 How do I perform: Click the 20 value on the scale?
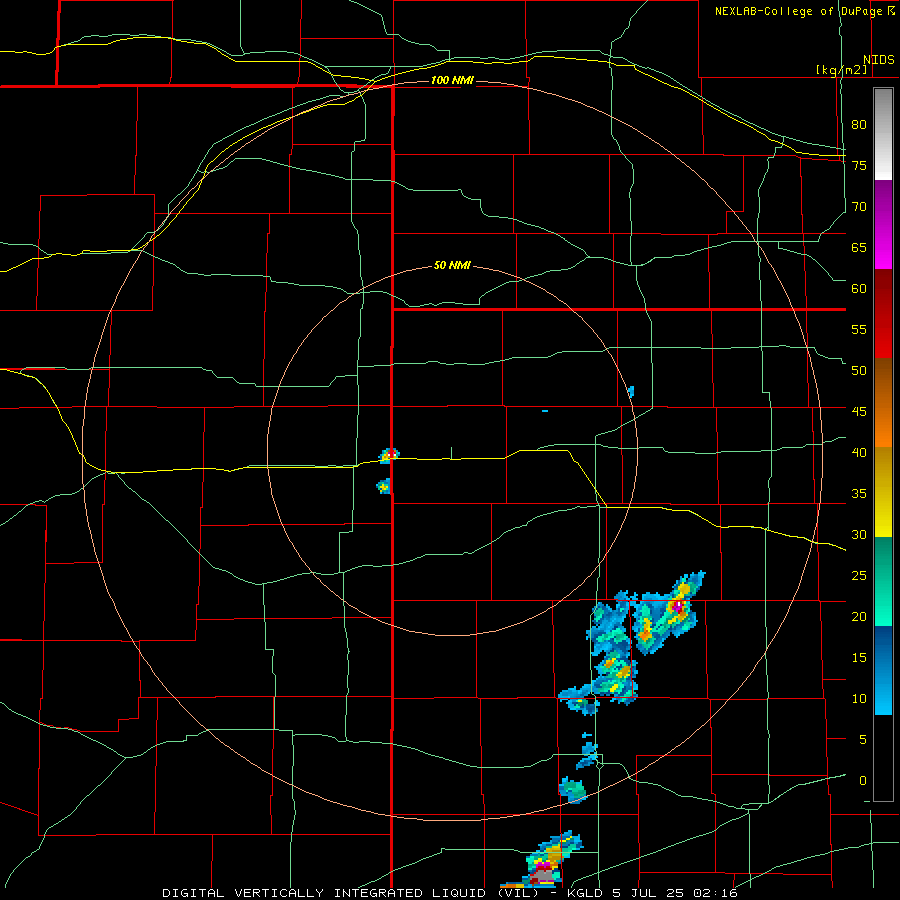(859, 616)
